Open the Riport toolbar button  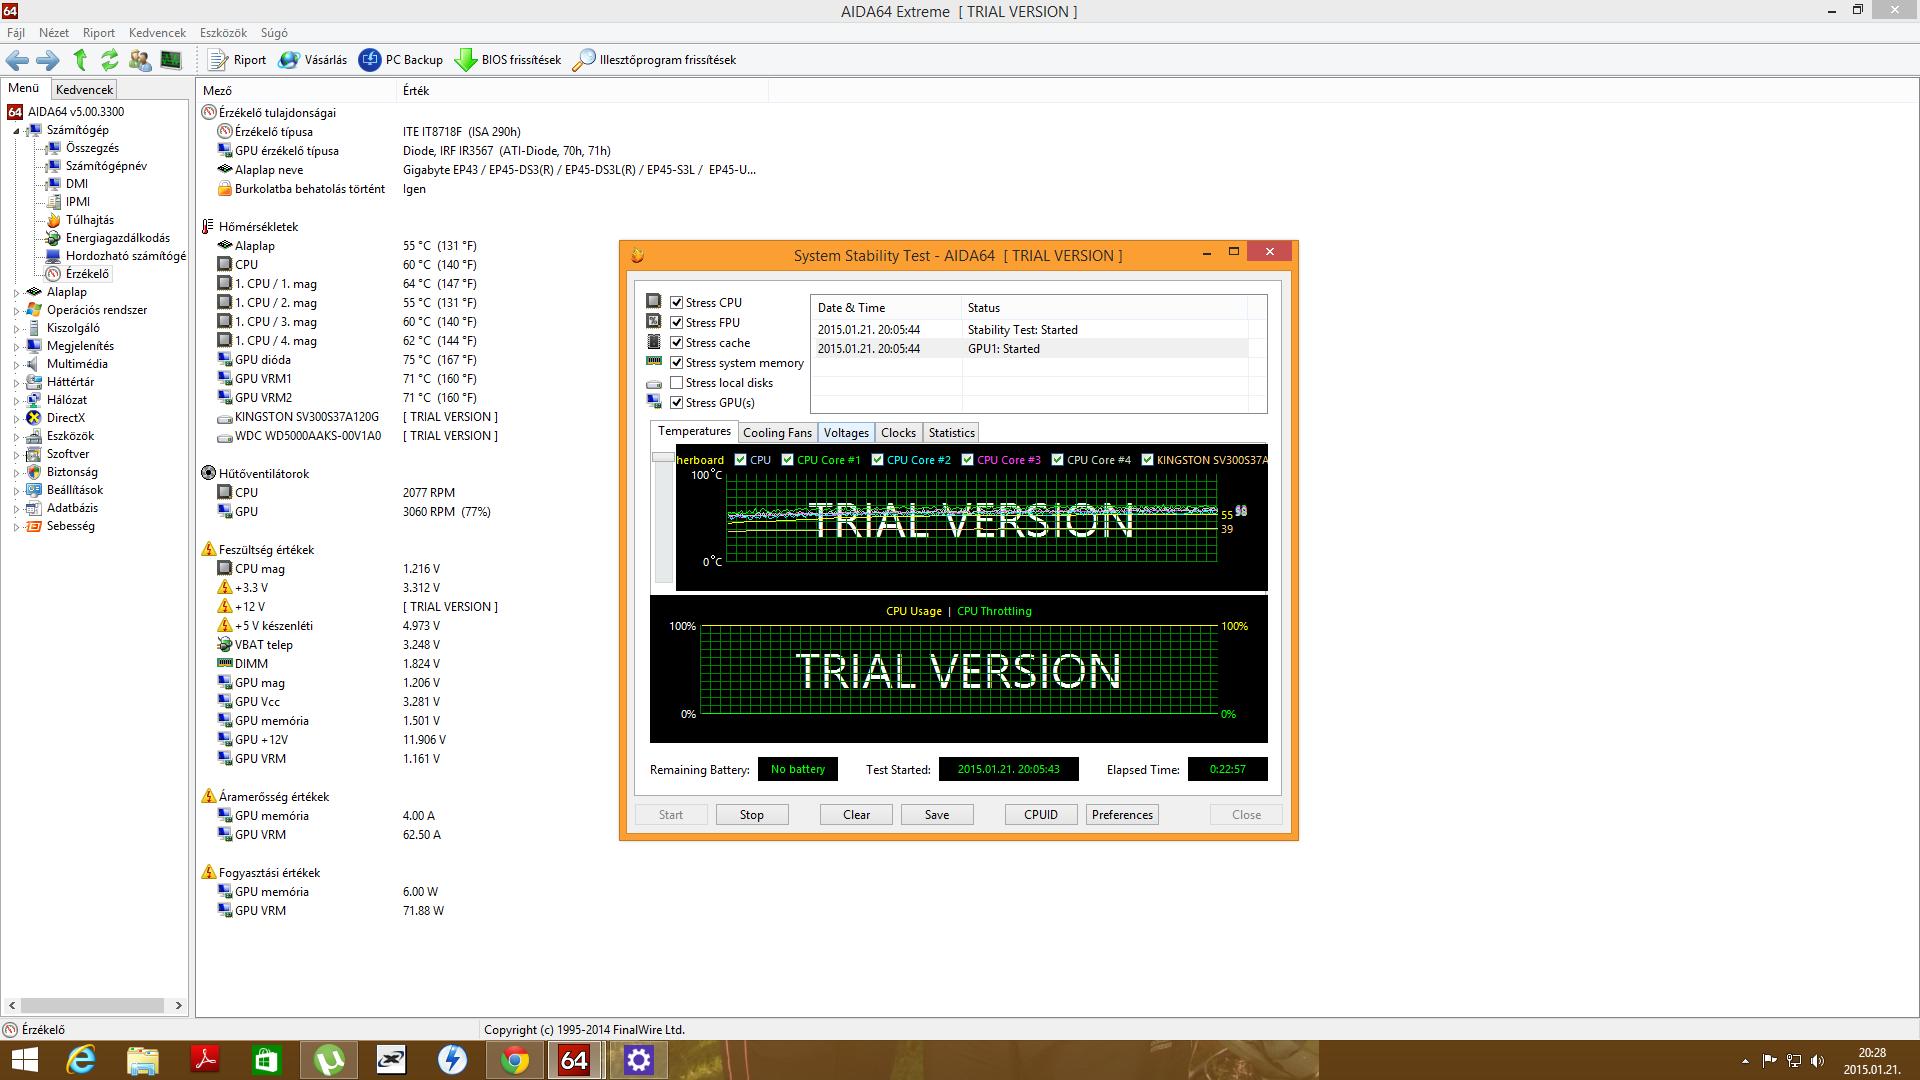tap(237, 60)
